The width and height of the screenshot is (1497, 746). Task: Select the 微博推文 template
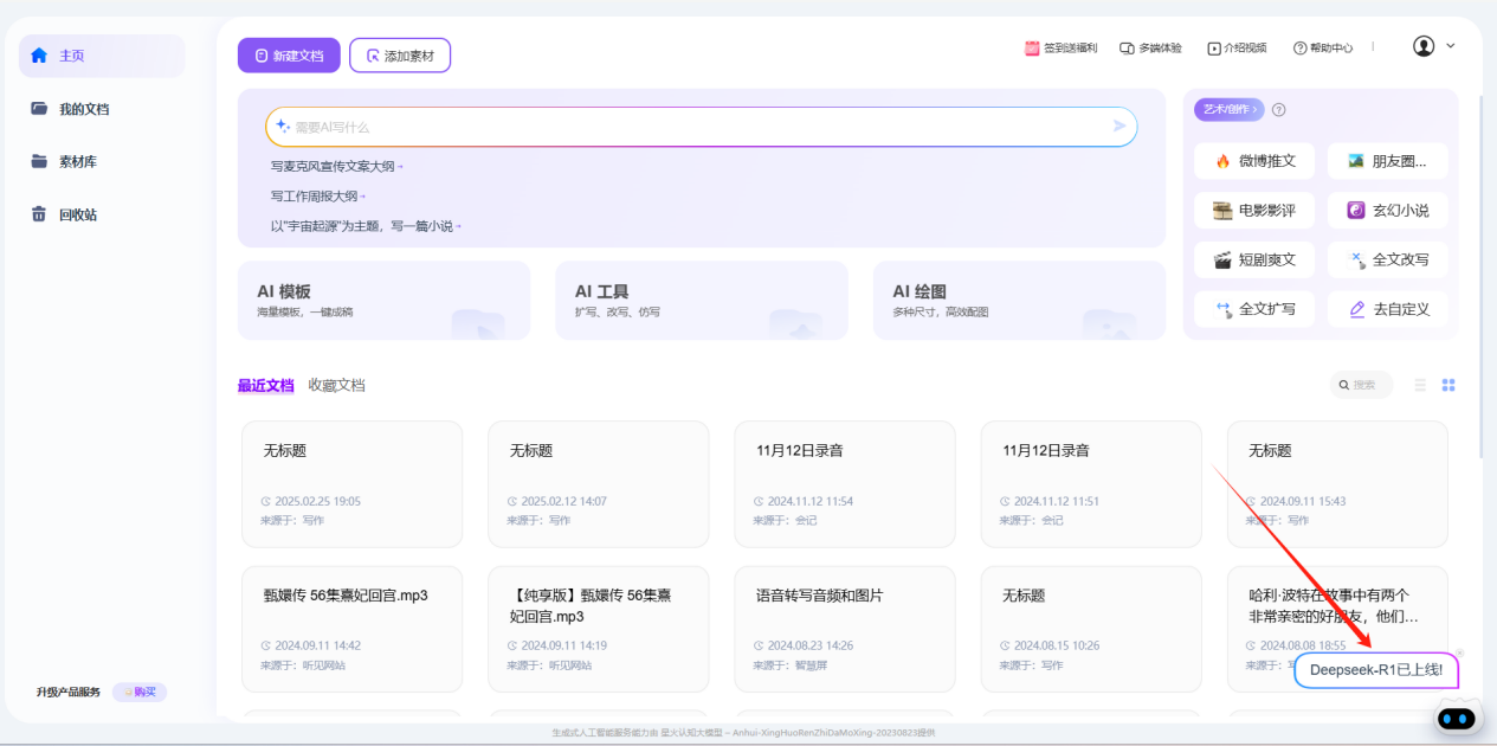click(x=1254, y=161)
